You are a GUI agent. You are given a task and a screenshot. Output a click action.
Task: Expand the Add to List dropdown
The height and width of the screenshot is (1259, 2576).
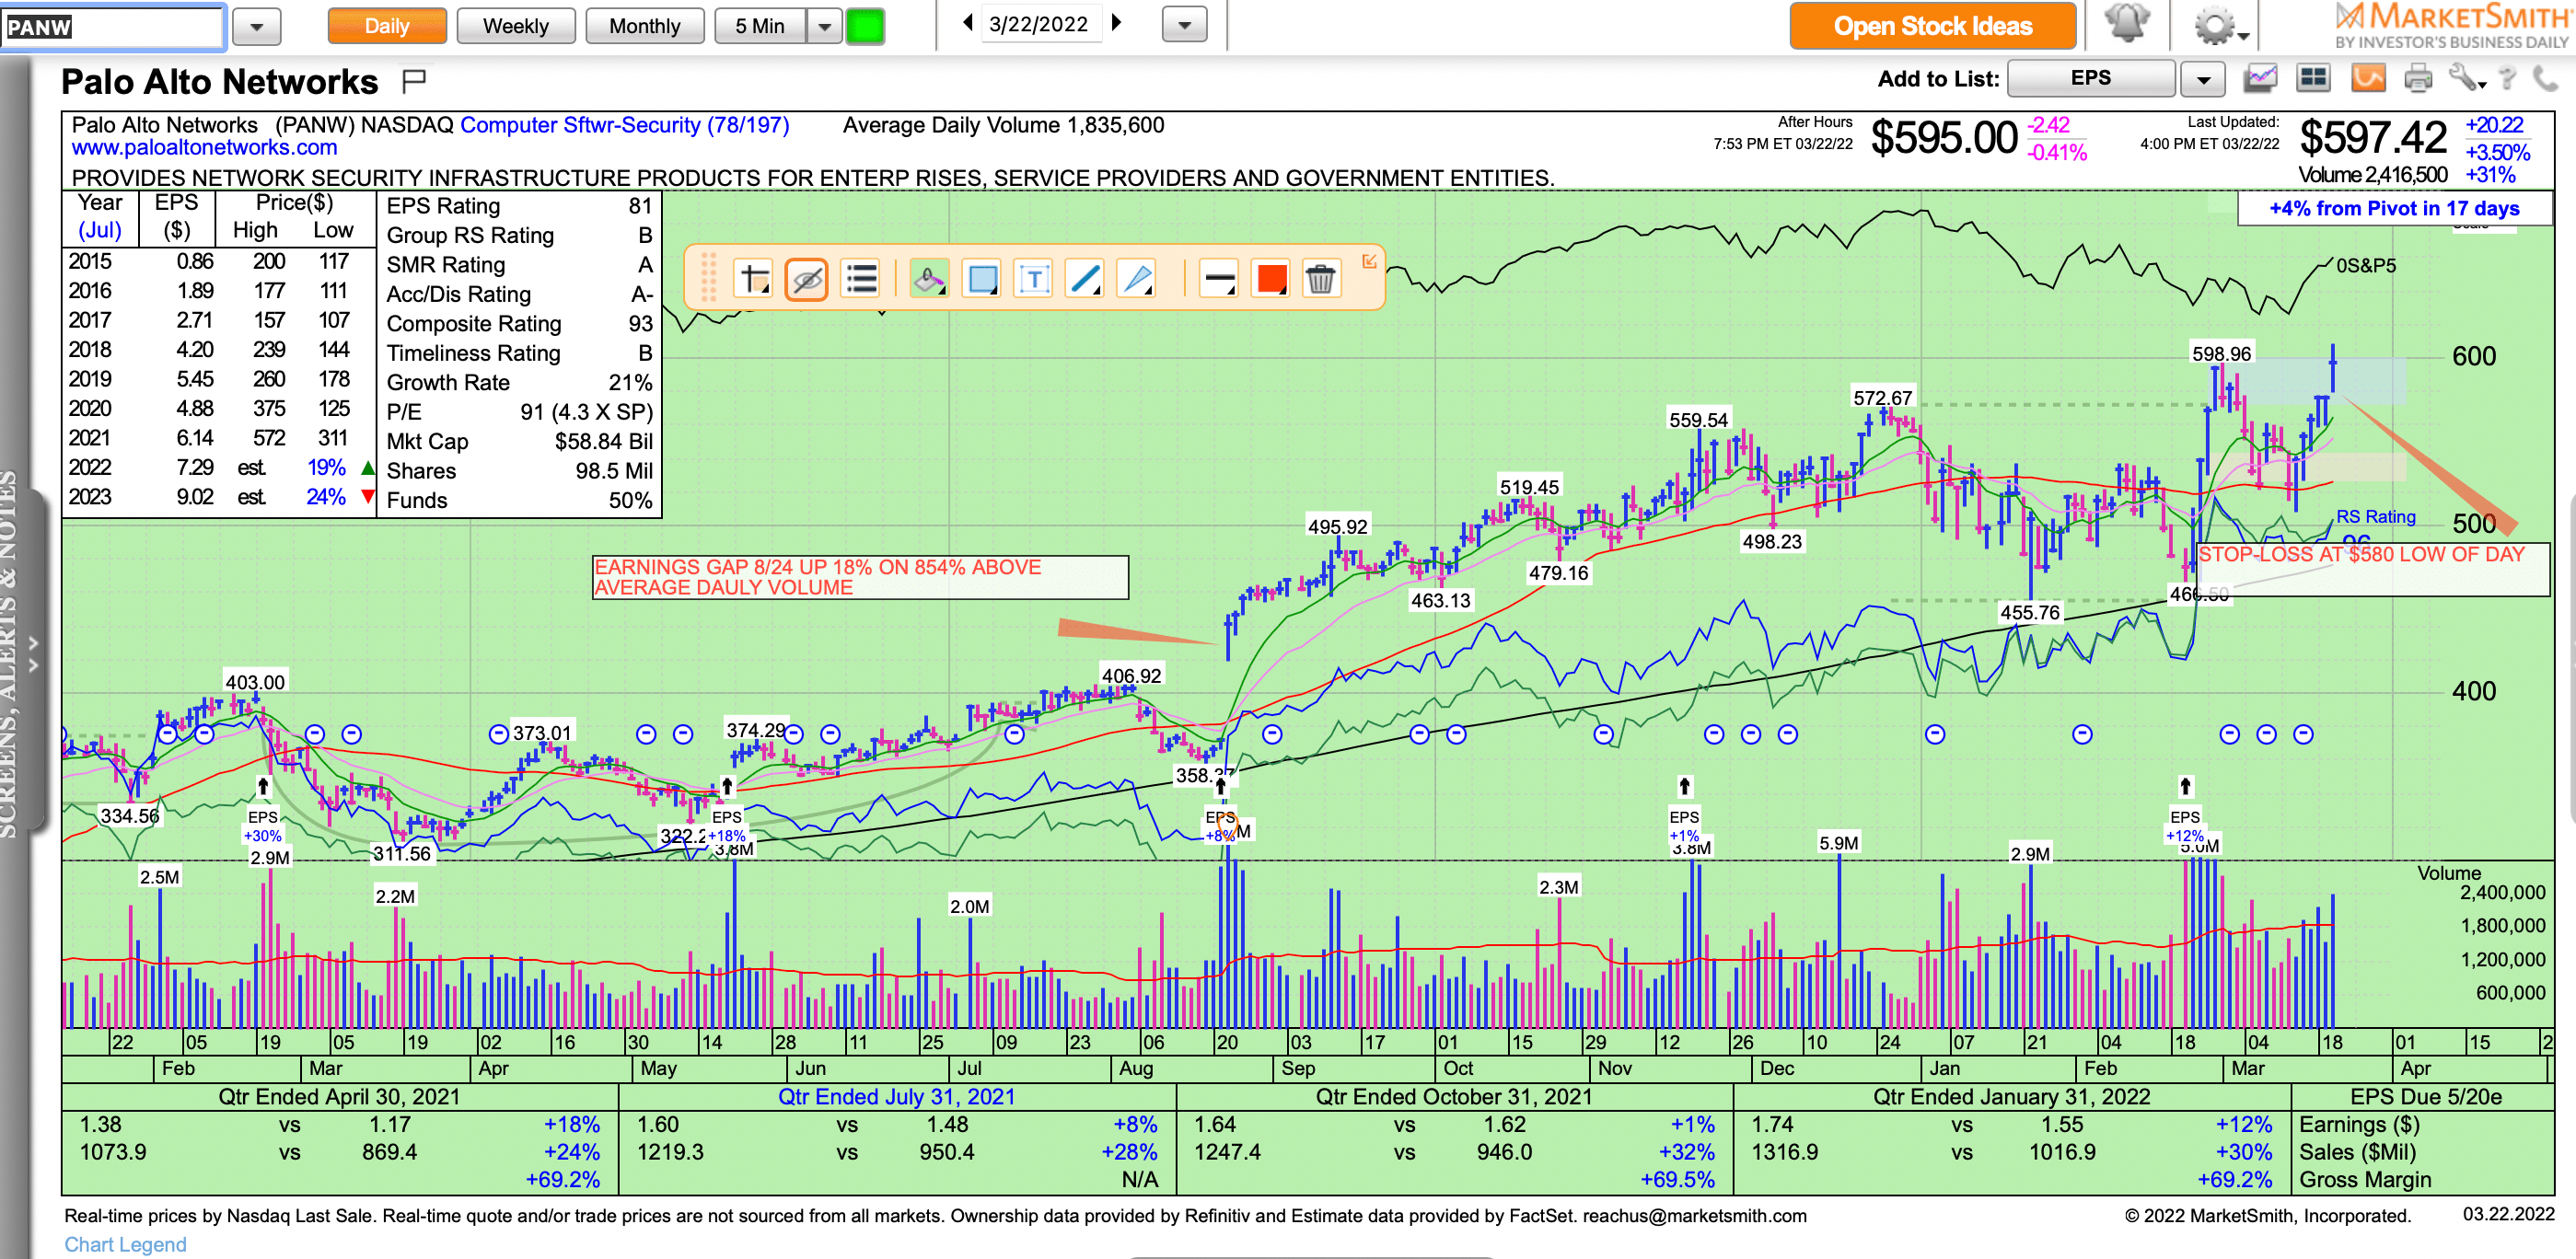click(x=2203, y=79)
